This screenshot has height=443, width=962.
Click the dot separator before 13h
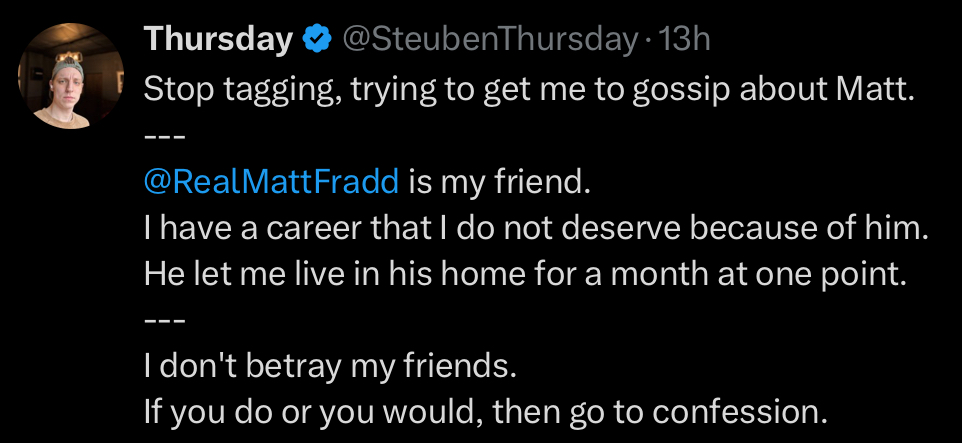pos(650,40)
